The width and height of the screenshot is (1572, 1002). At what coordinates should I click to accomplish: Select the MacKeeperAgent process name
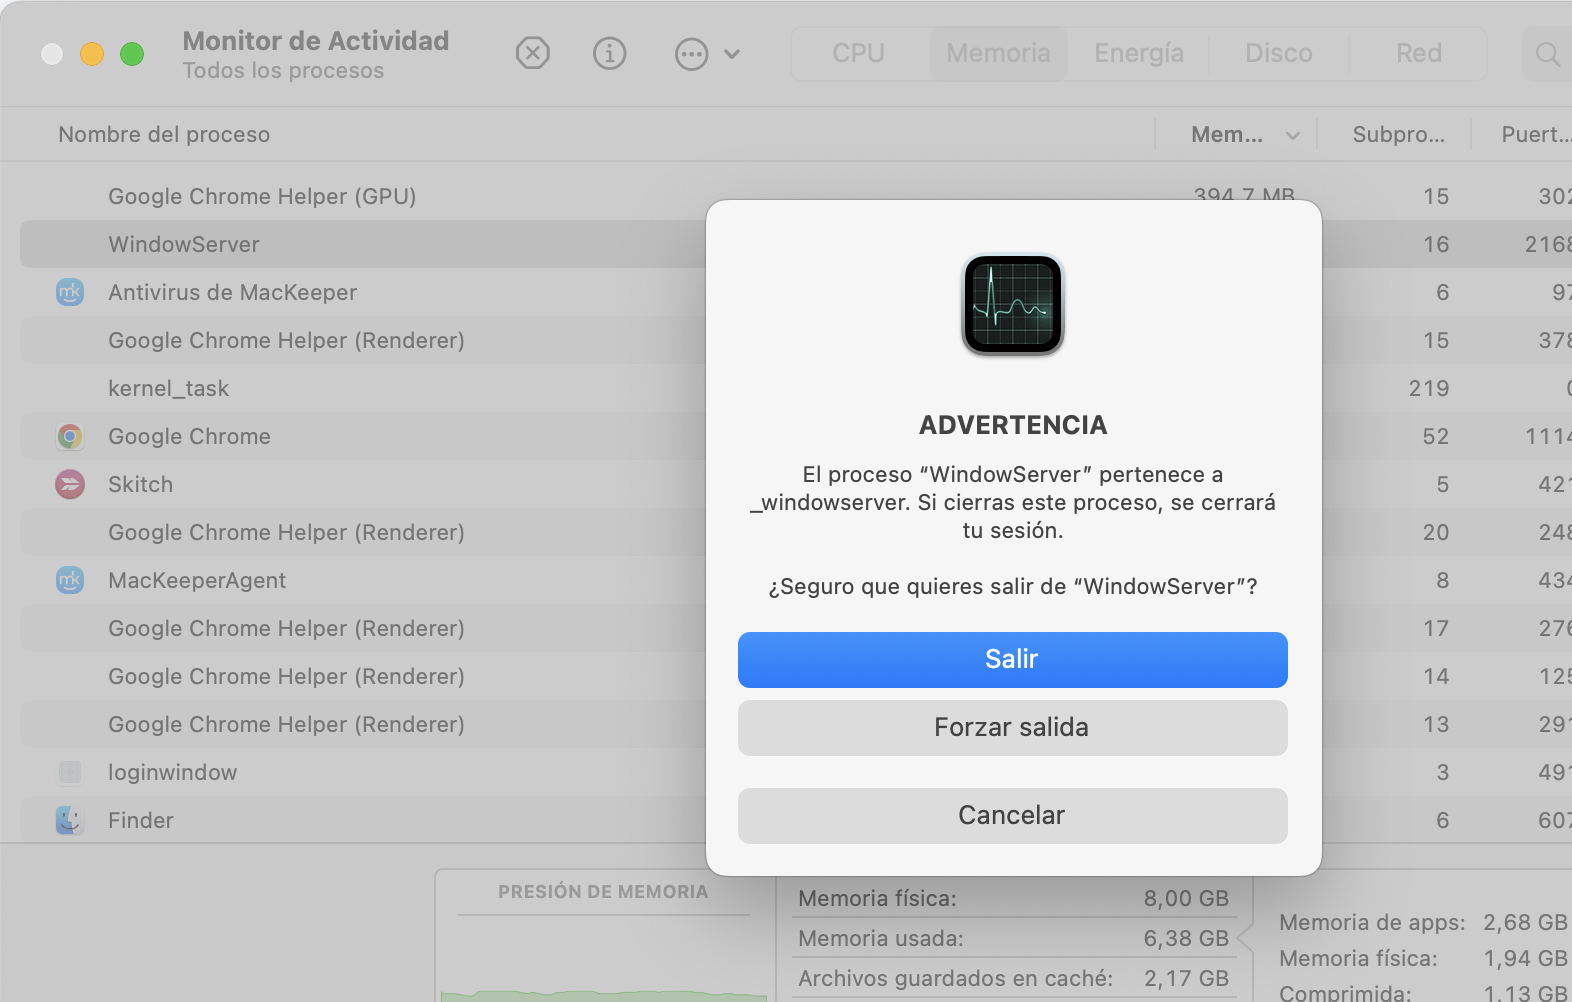click(197, 580)
